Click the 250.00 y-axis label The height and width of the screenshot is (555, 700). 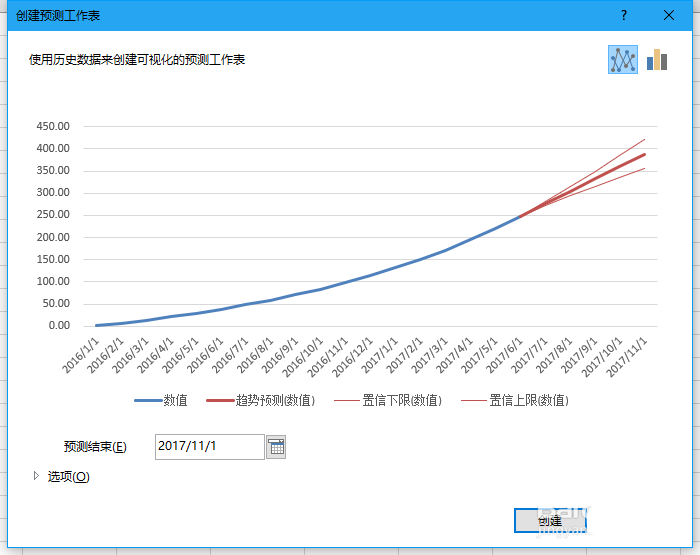click(53, 215)
